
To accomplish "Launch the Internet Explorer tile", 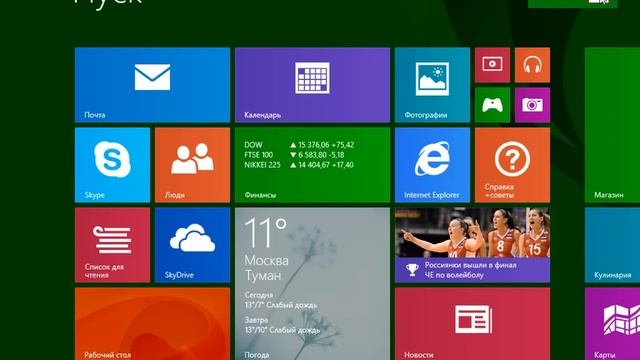I will (432, 165).
